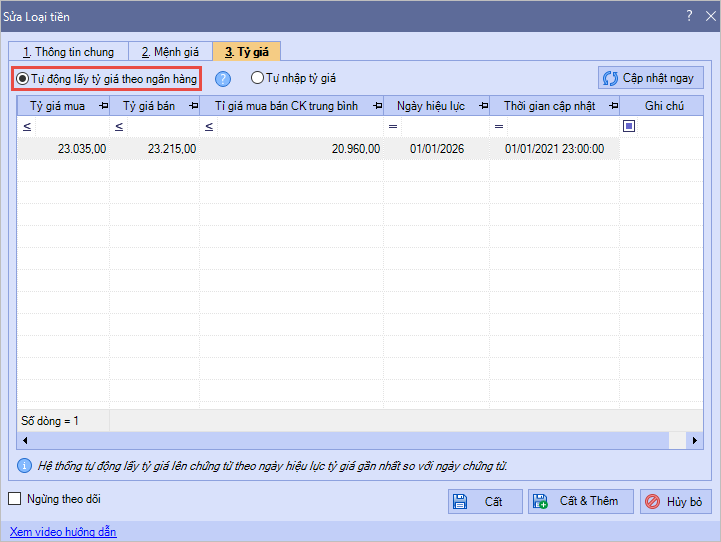Click the pin icon in Tỷ giá bán header

tap(192, 105)
